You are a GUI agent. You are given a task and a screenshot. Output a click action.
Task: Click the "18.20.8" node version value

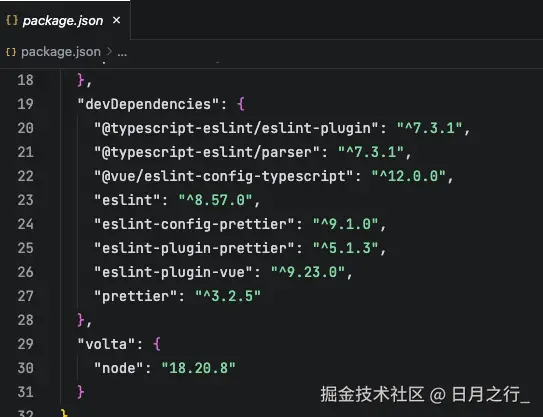click(198, 368)
